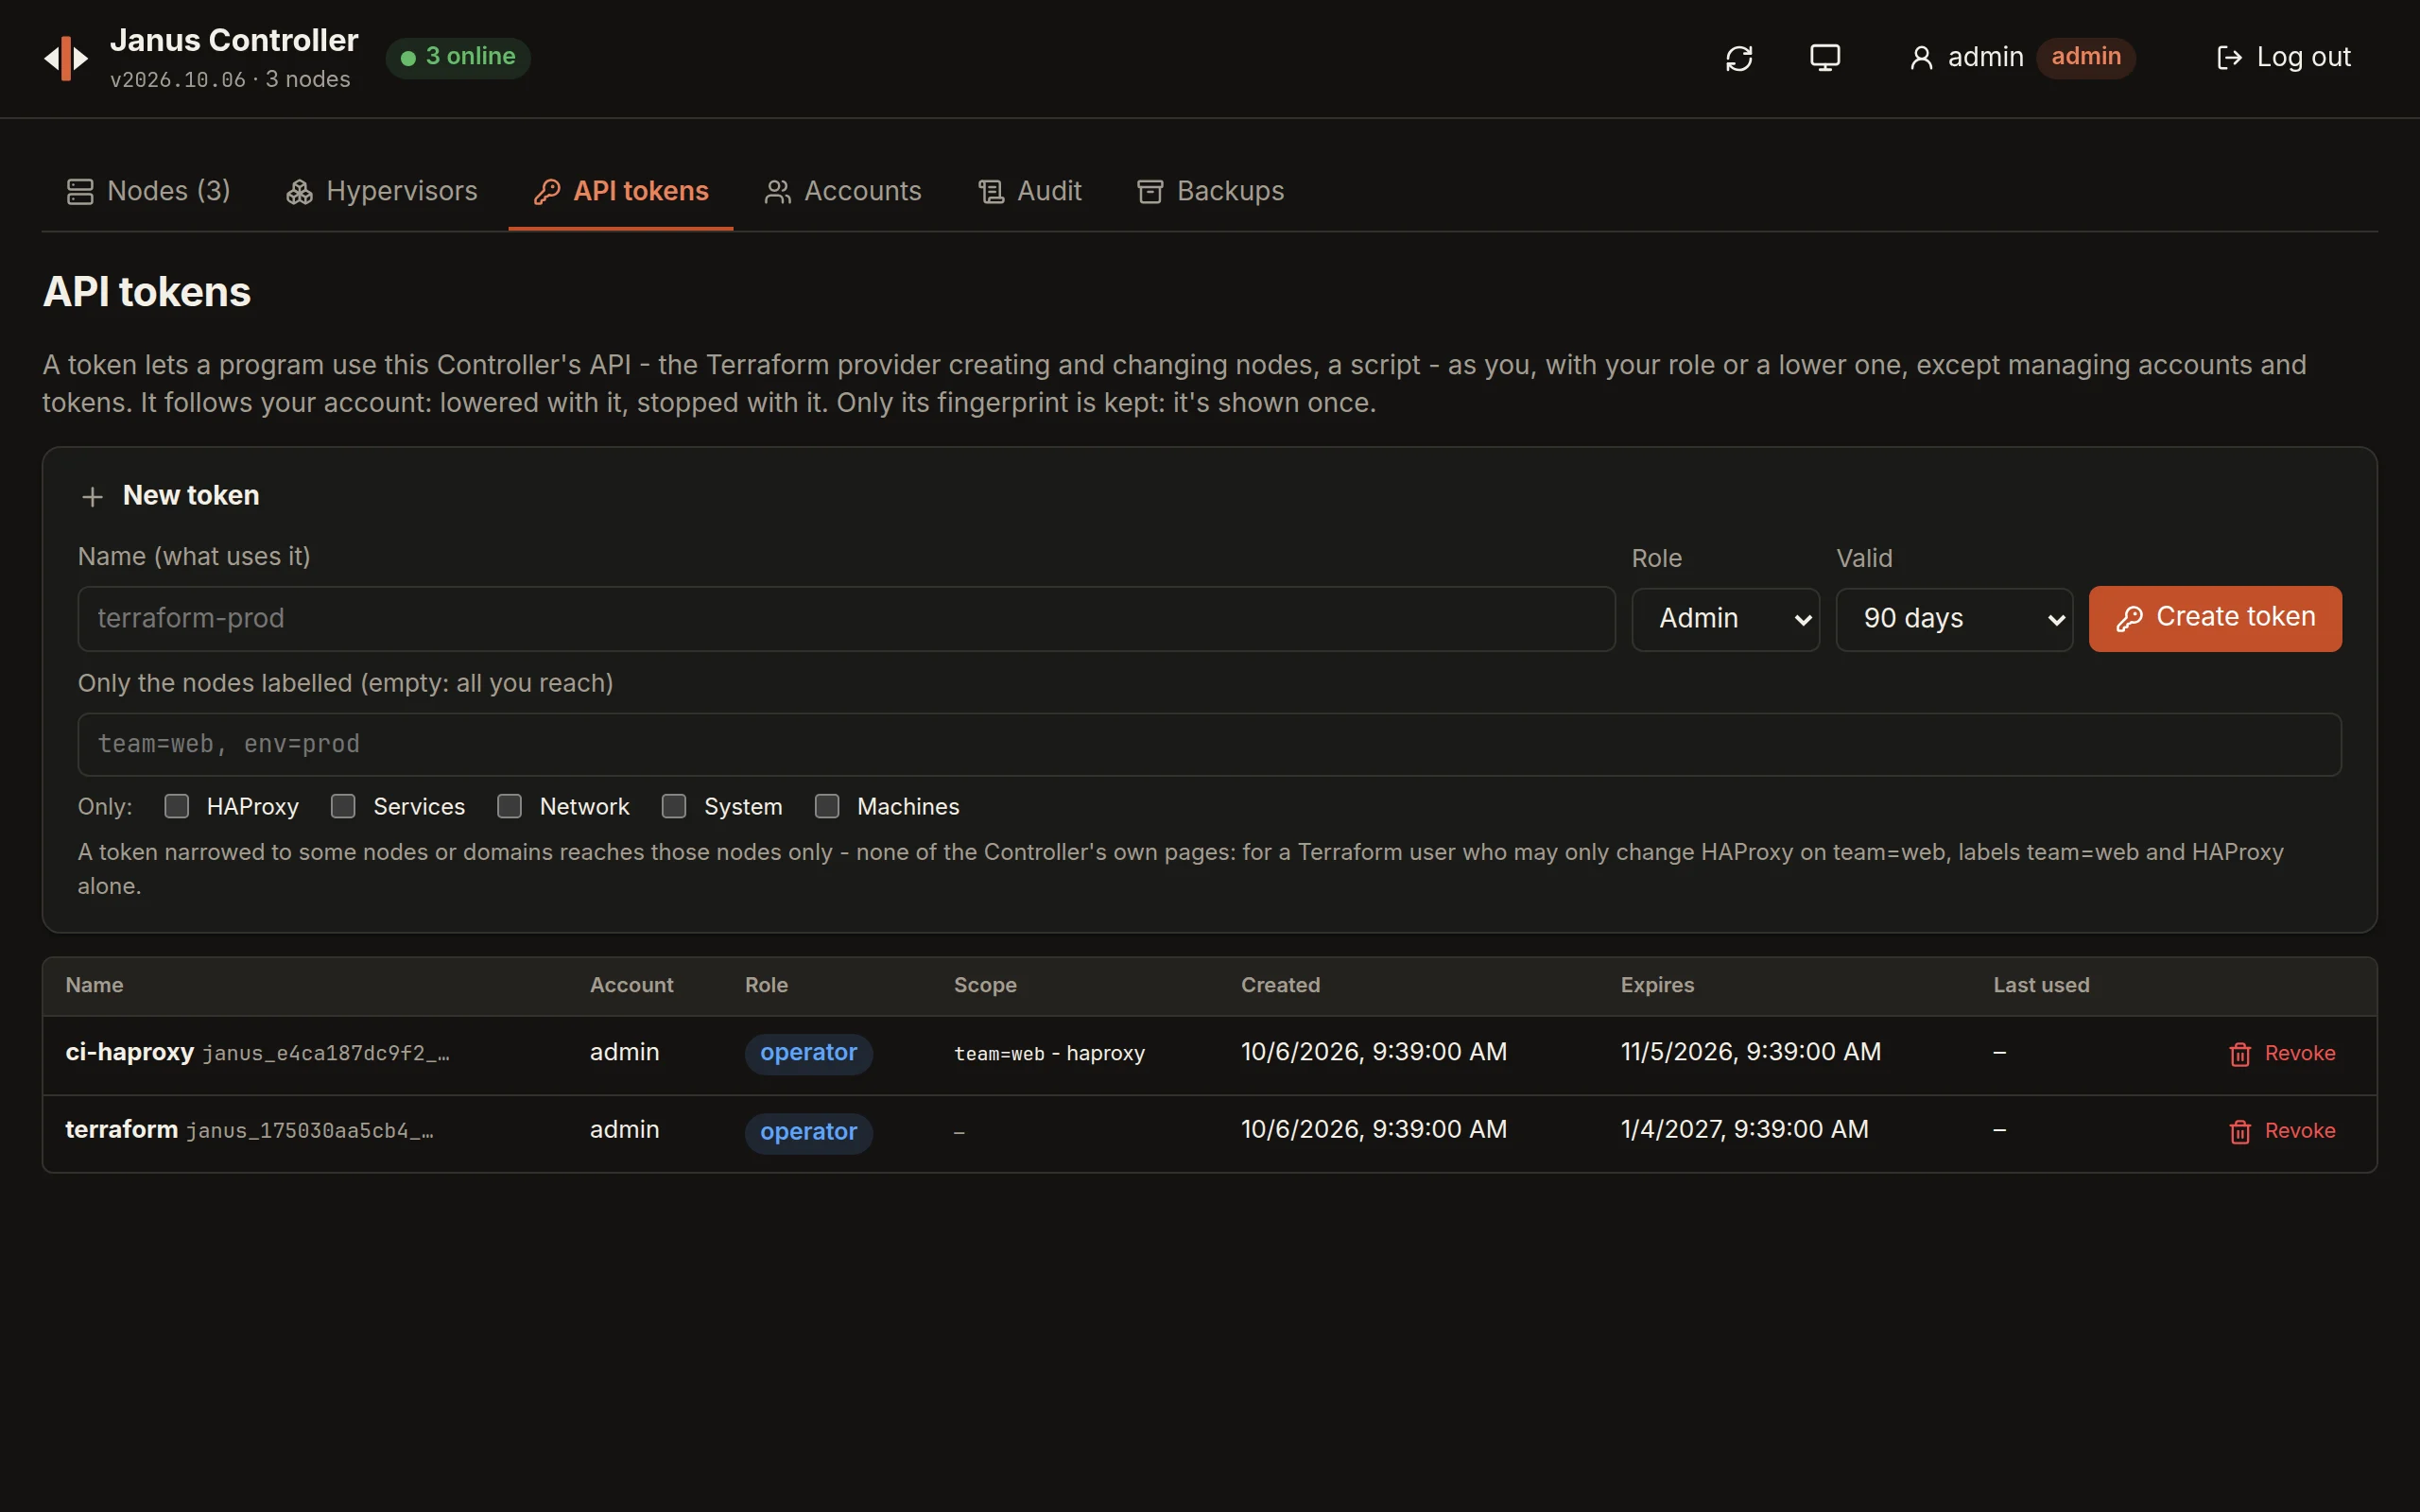Log out of the controller

(x=2283, y=57)
